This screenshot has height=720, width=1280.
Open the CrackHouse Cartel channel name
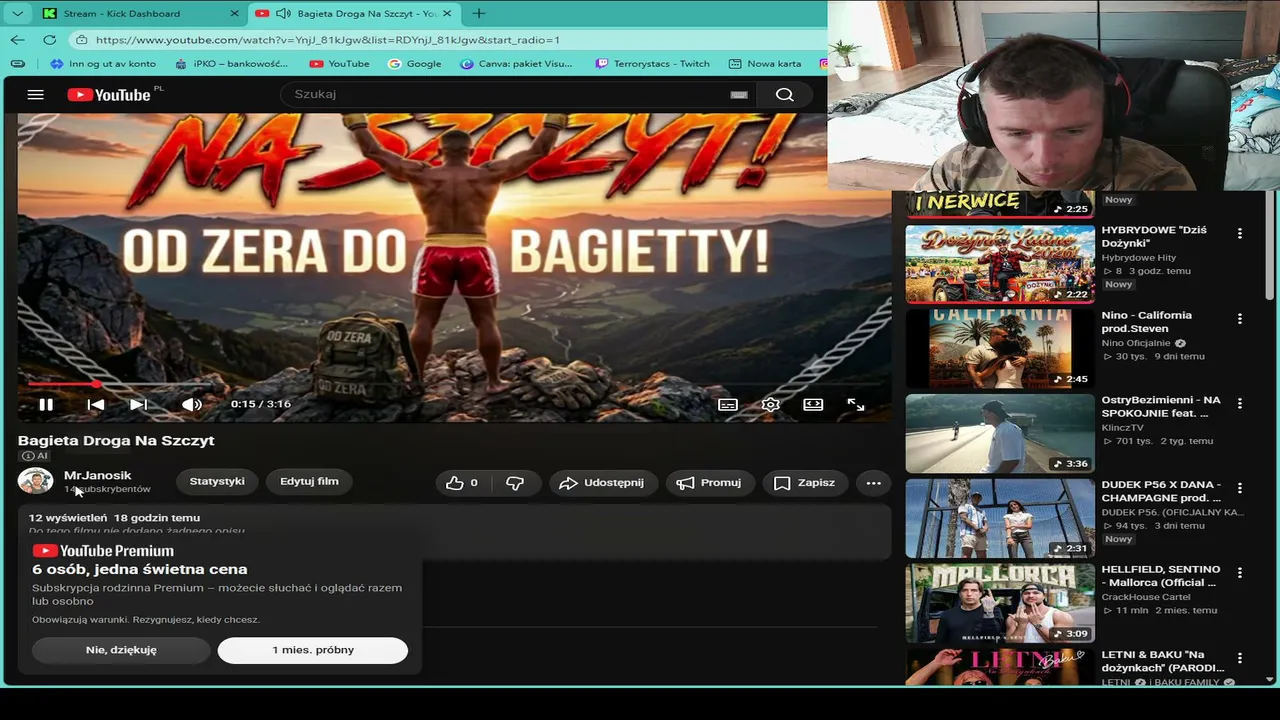[x=1146, y=597]
